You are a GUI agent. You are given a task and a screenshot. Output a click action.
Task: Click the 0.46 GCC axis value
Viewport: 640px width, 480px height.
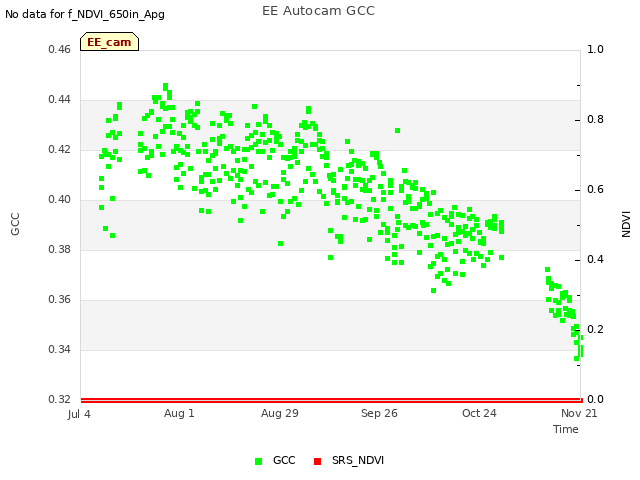click(60, 50)
